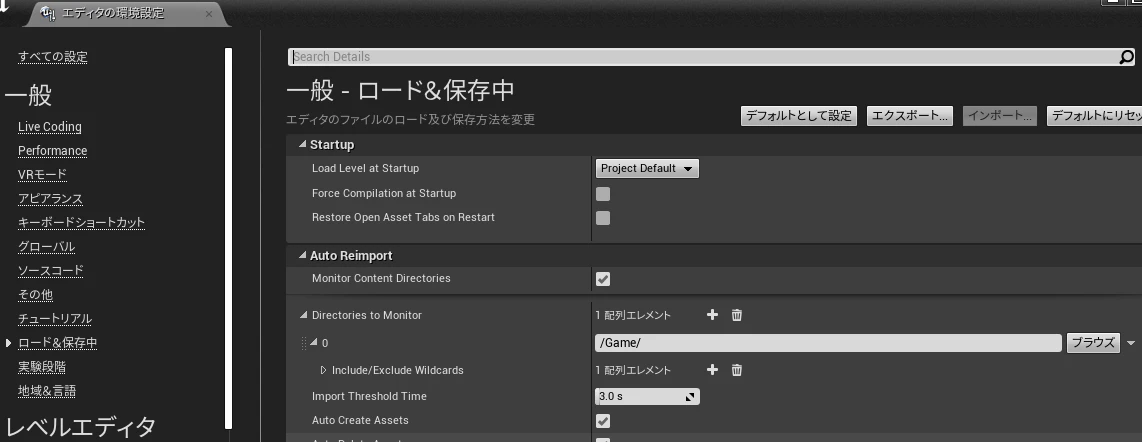
Task: Select アピアランス in sidebar
Action: (50, 199)
